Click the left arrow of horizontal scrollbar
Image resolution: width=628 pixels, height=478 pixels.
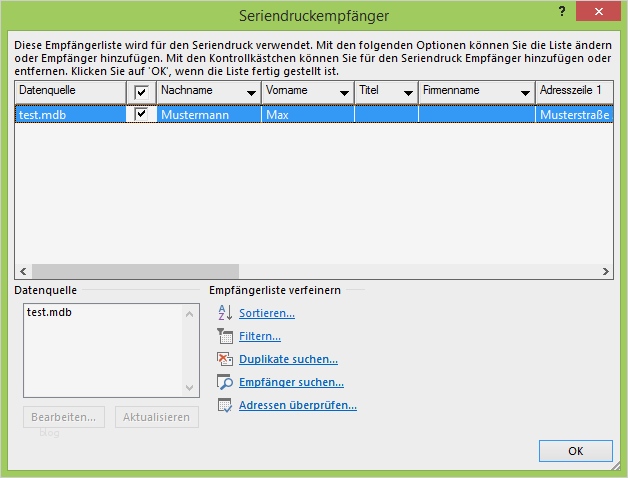coord(23,271)
